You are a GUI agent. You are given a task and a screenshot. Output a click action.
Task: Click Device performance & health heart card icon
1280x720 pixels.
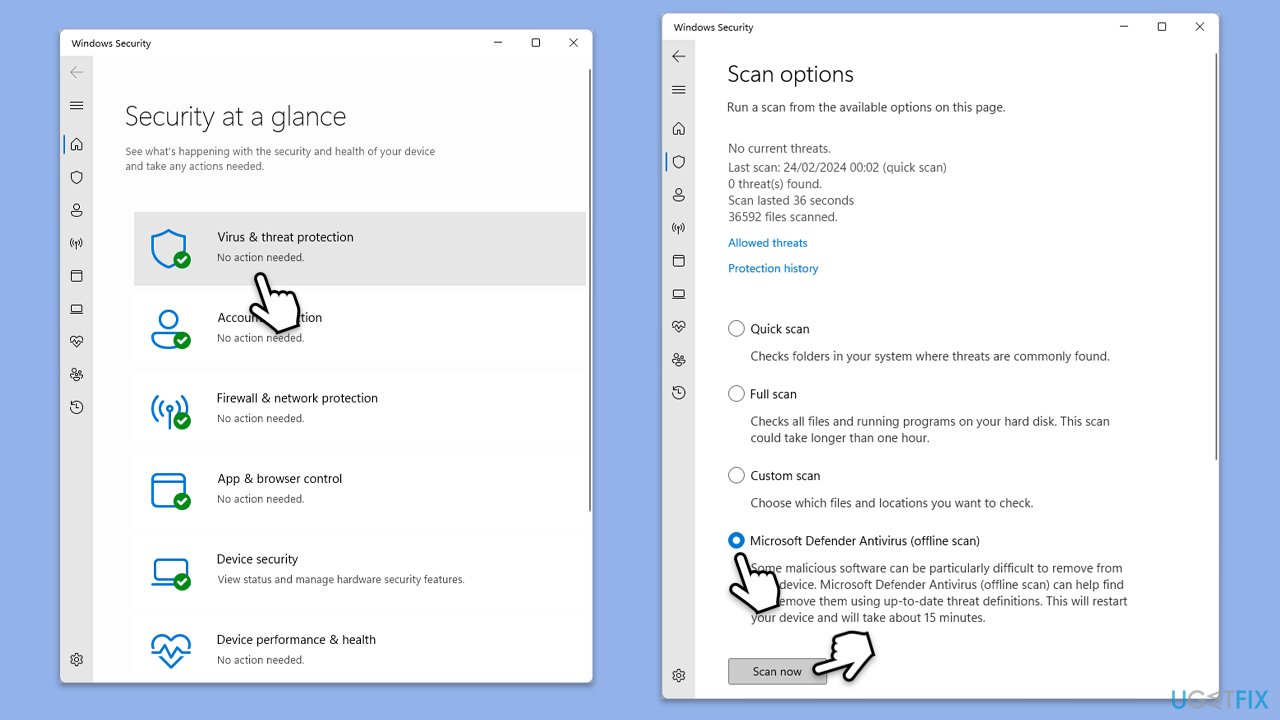(x=170, y=650)
